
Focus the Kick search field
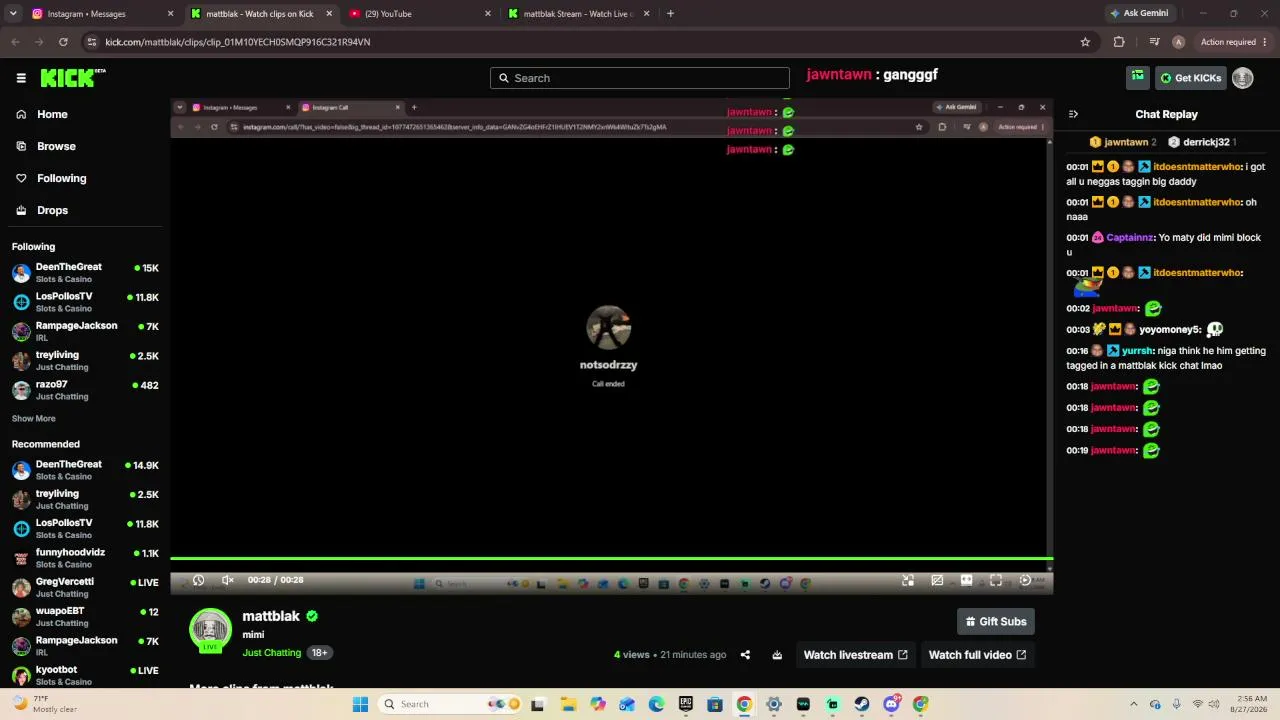click(x=640, y=78)
